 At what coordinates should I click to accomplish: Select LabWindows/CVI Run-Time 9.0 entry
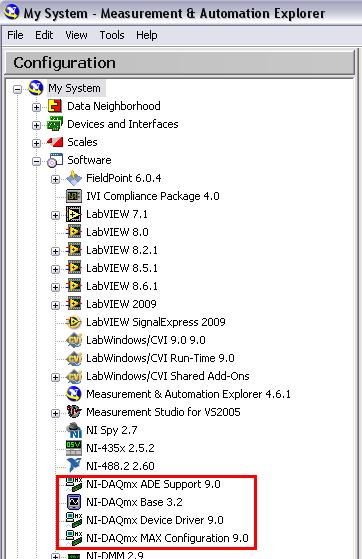[x=160, y=358]
